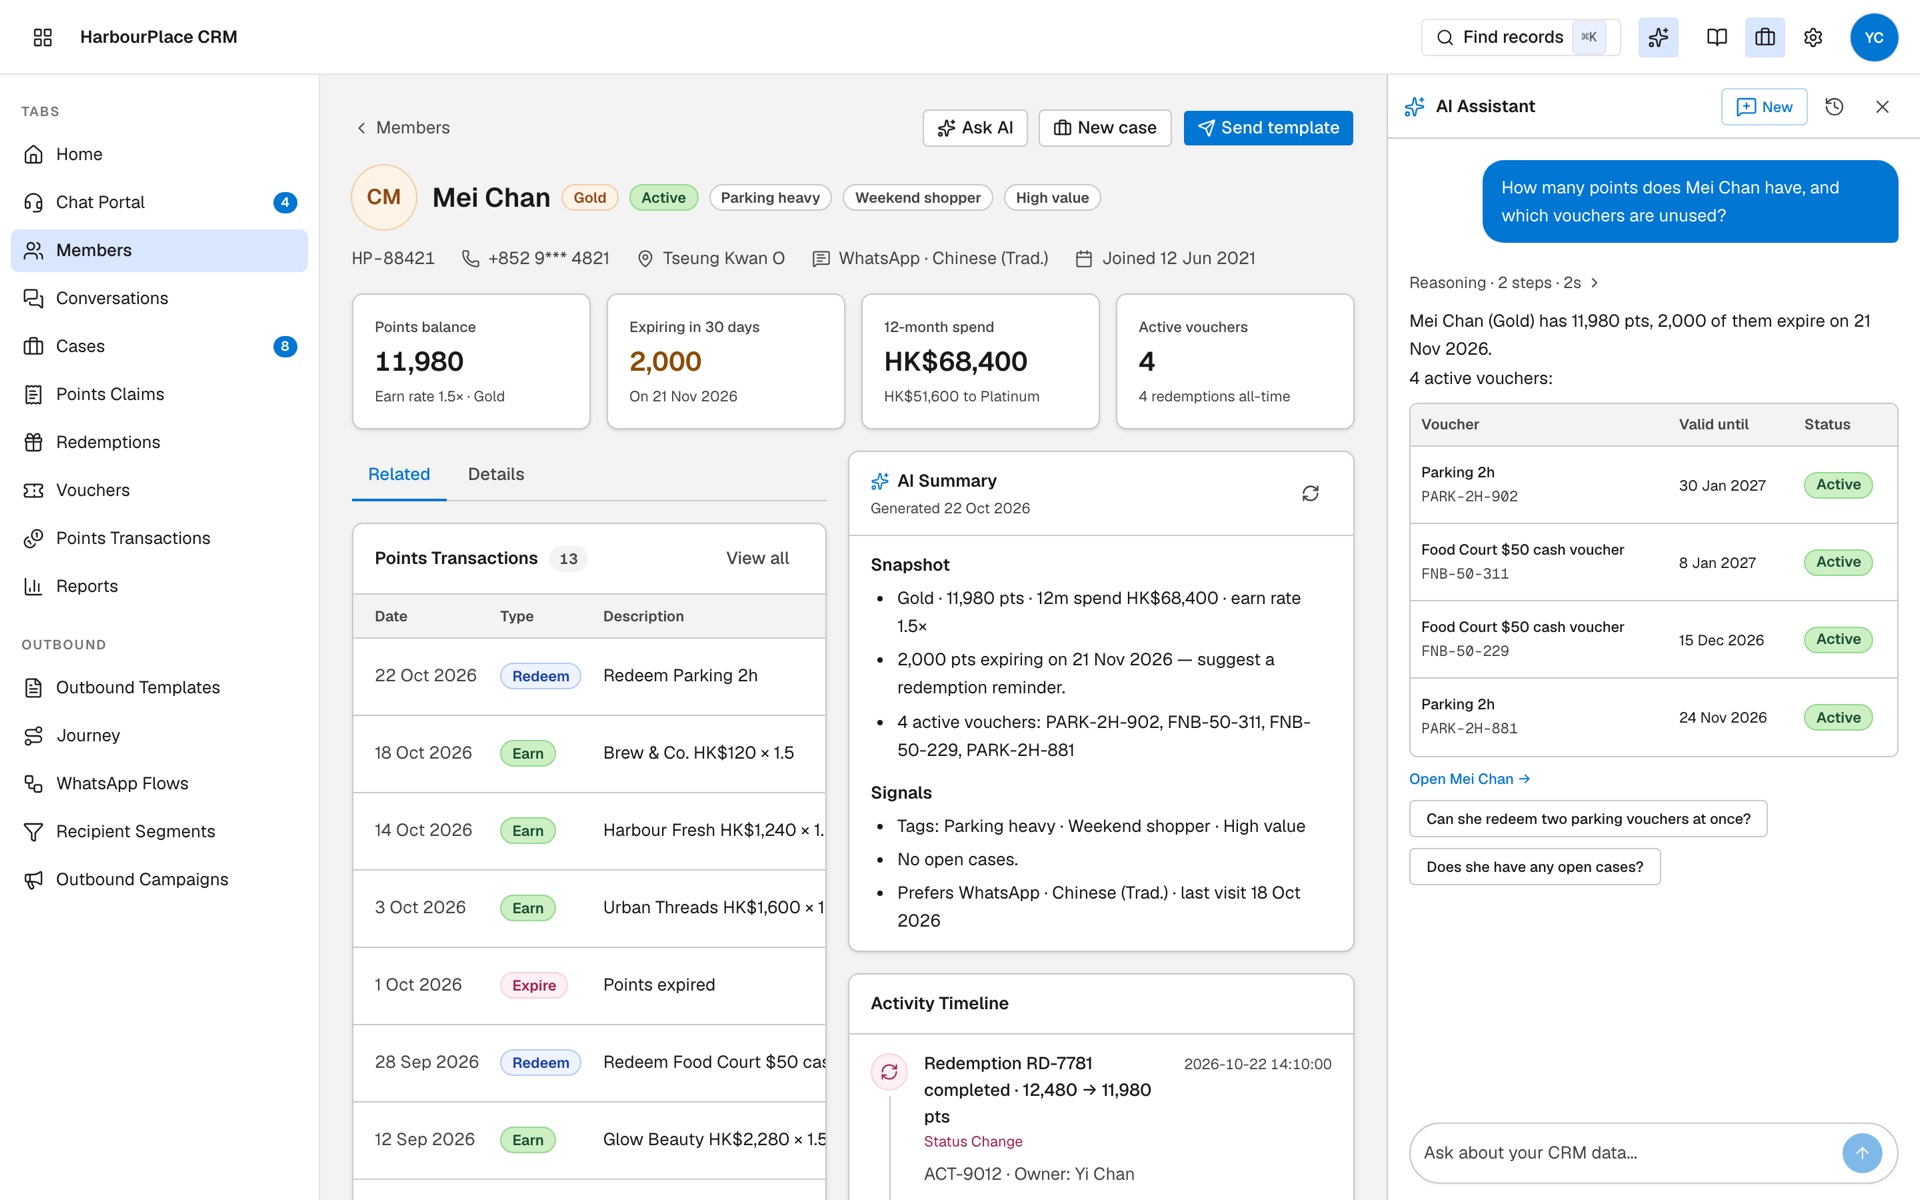Open Chat Portal in sidebar
Image resolution: width=1920 pixels, height=1200 pixels.
(x=160, y=202)
